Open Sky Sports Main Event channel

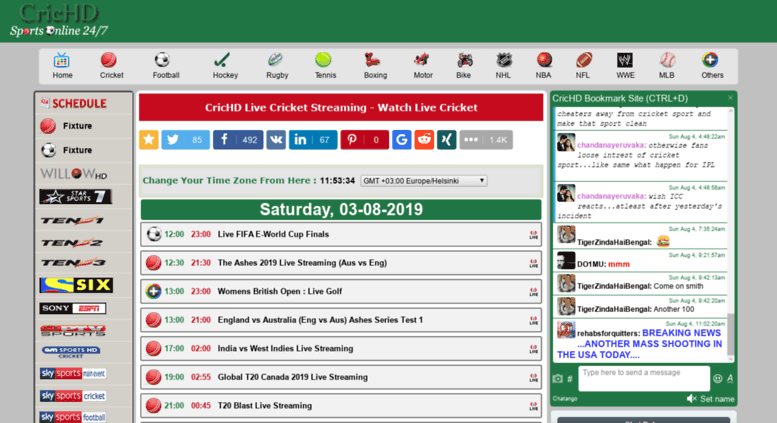(73, 373)
